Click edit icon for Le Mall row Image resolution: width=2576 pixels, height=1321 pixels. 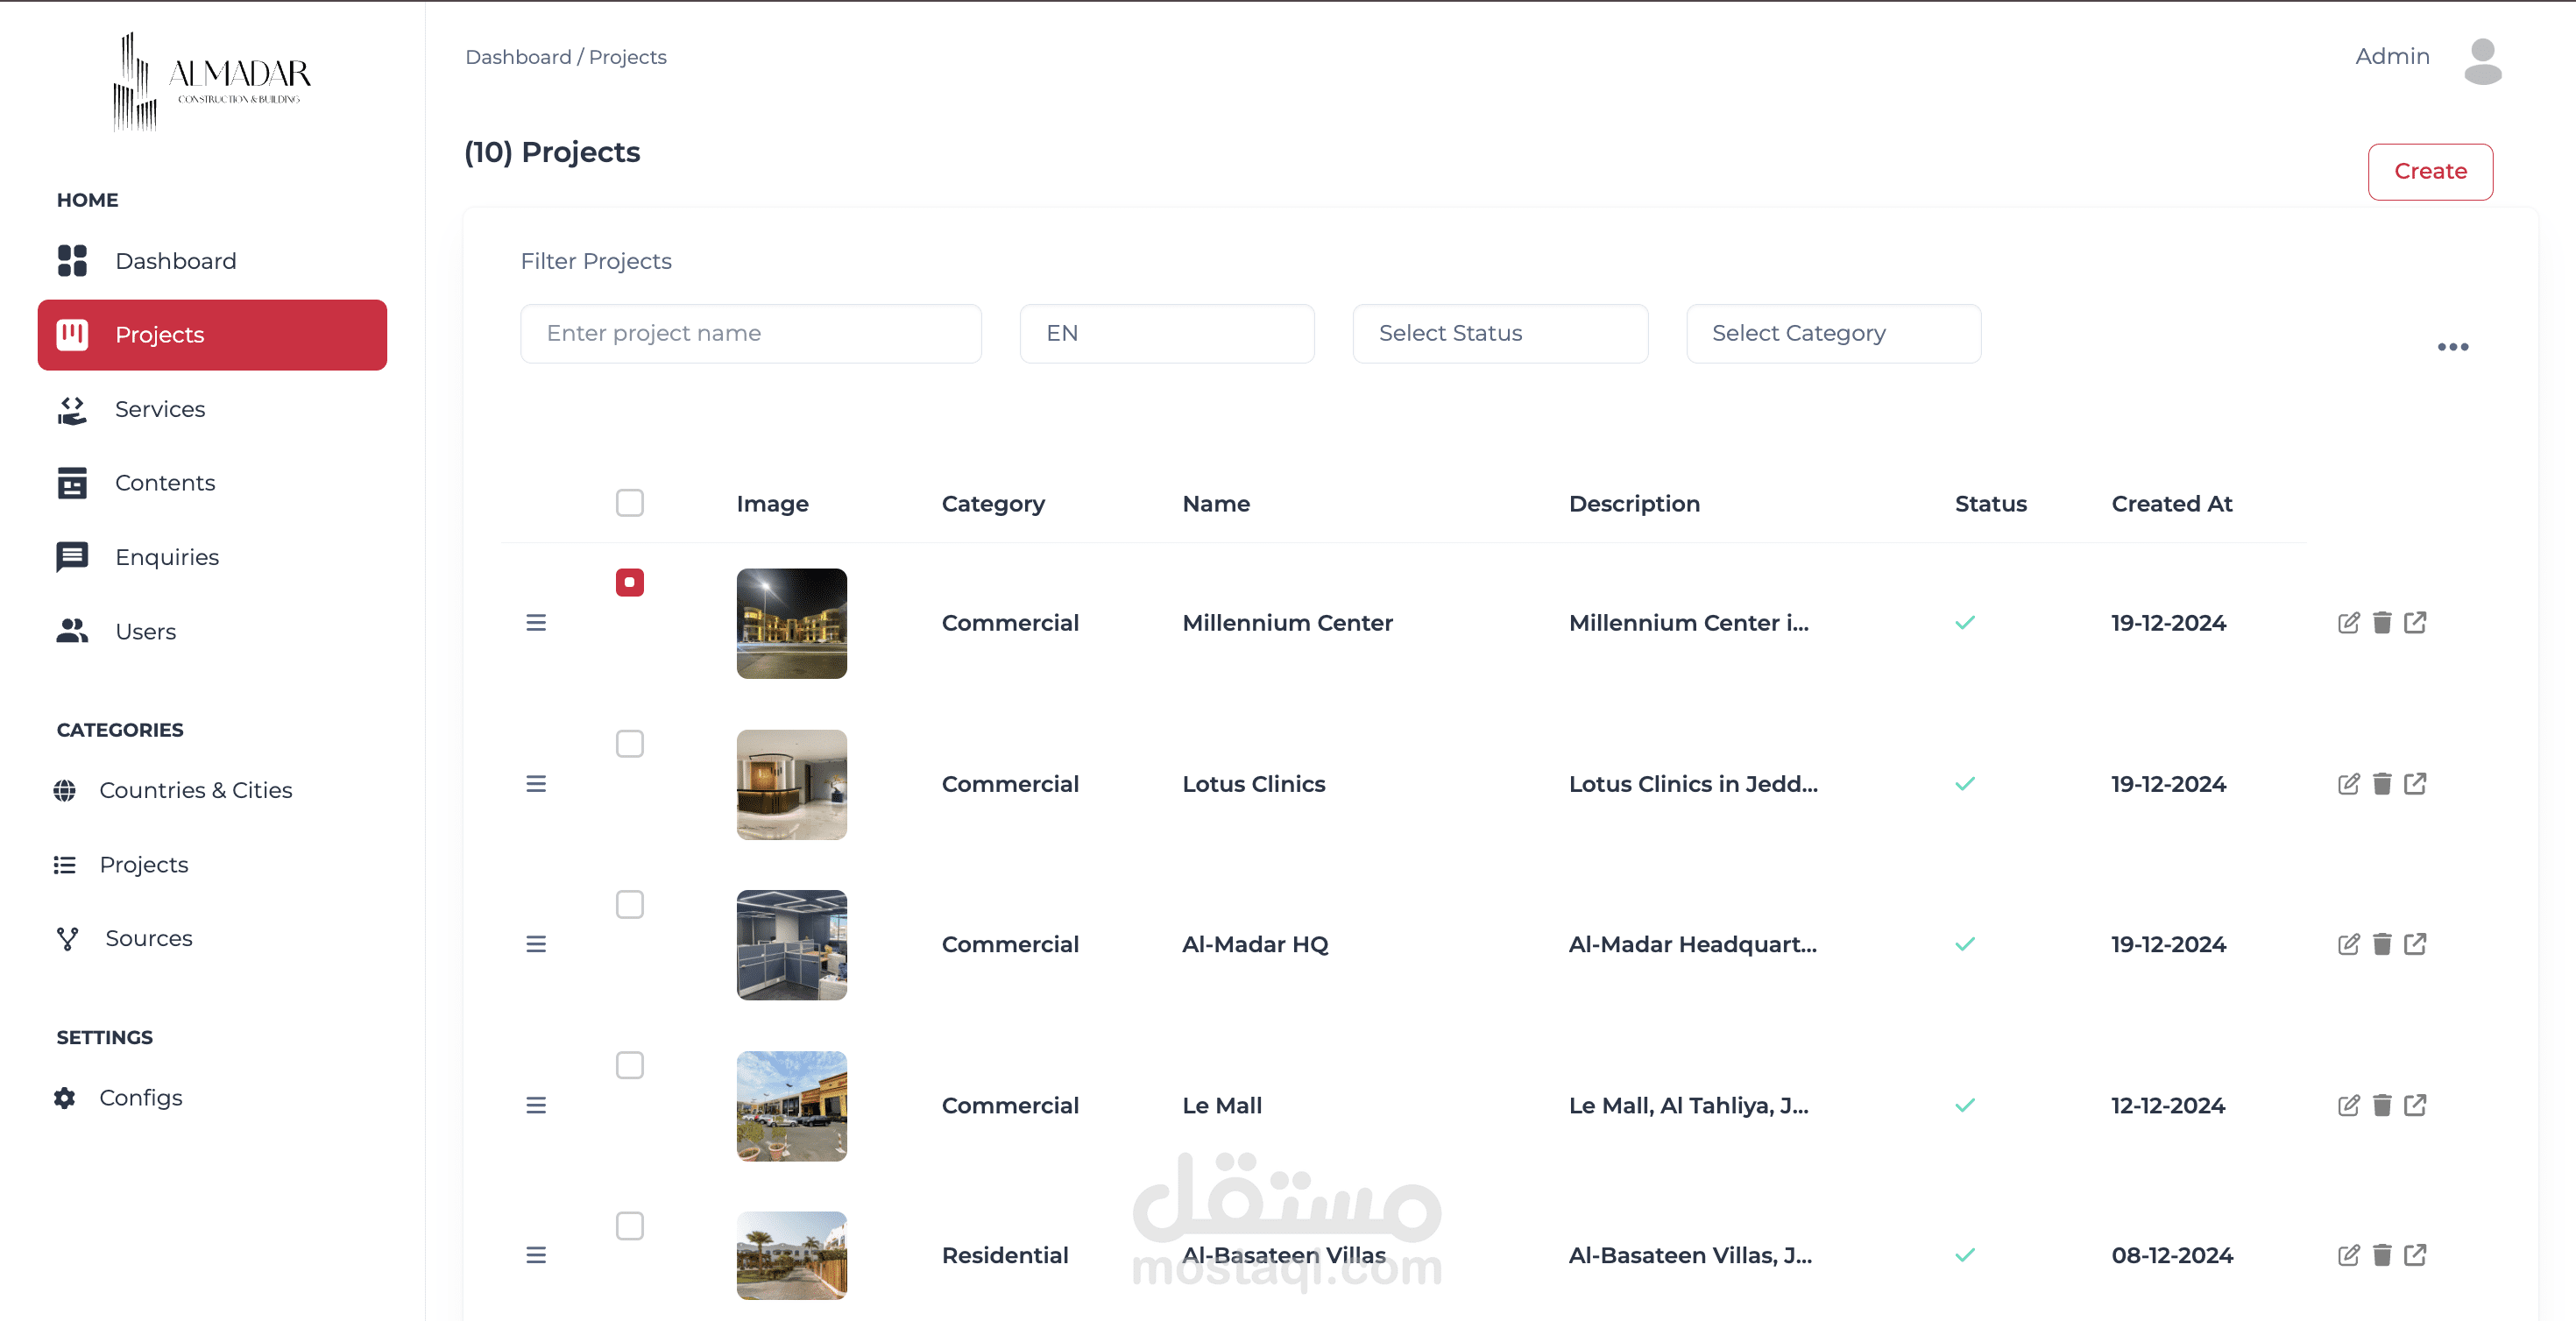[x=2348, y=1105]
